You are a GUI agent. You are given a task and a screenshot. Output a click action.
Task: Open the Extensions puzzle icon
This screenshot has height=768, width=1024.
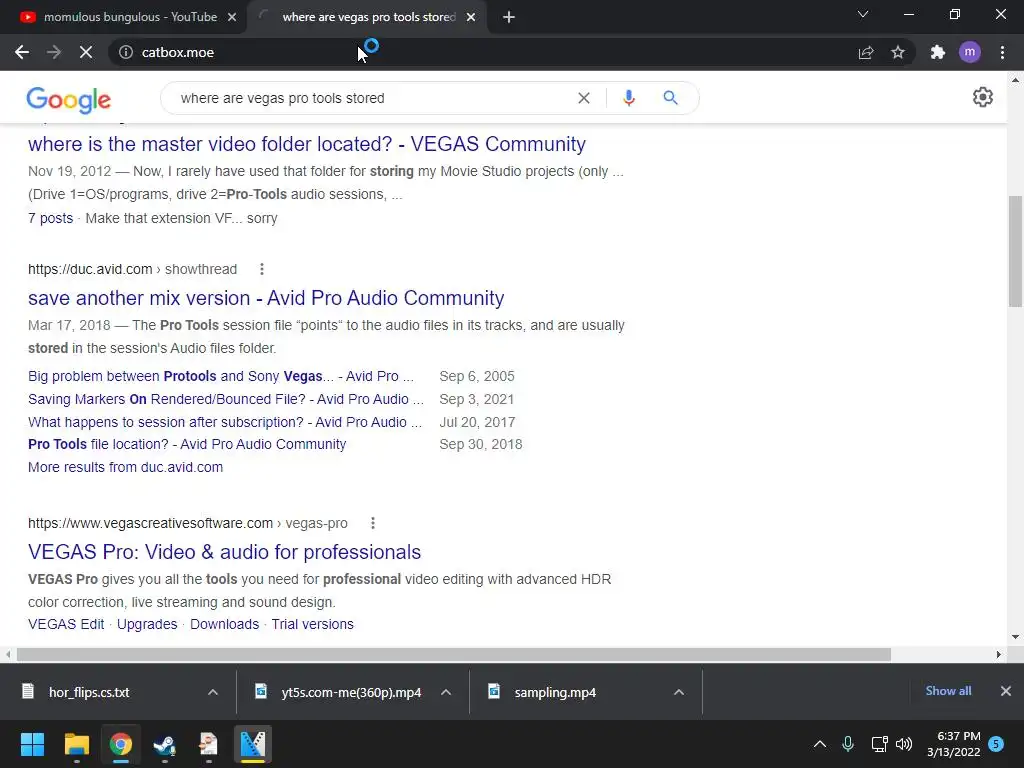tap(938, 52)
